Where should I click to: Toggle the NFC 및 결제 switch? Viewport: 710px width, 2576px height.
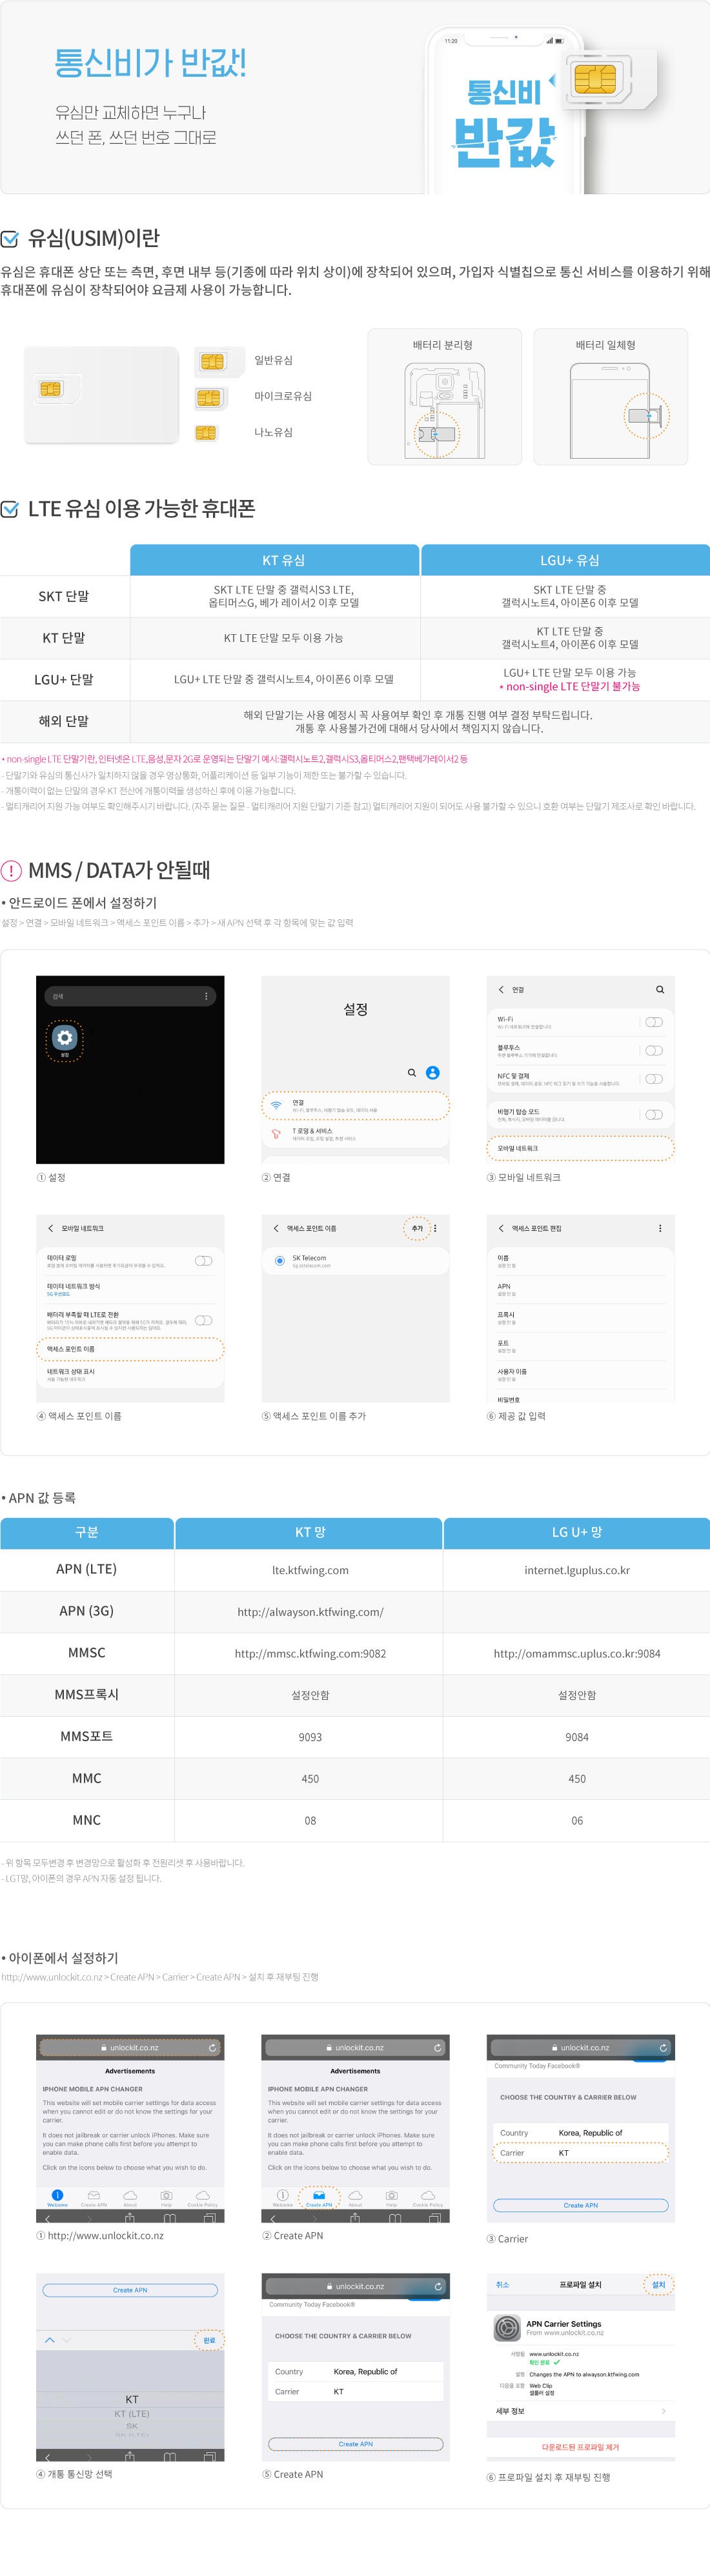coord(654,1079)
